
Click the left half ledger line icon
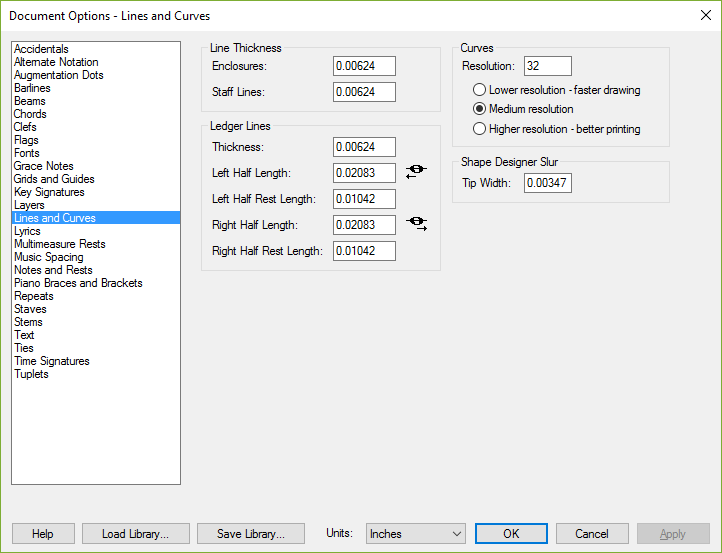416,172
